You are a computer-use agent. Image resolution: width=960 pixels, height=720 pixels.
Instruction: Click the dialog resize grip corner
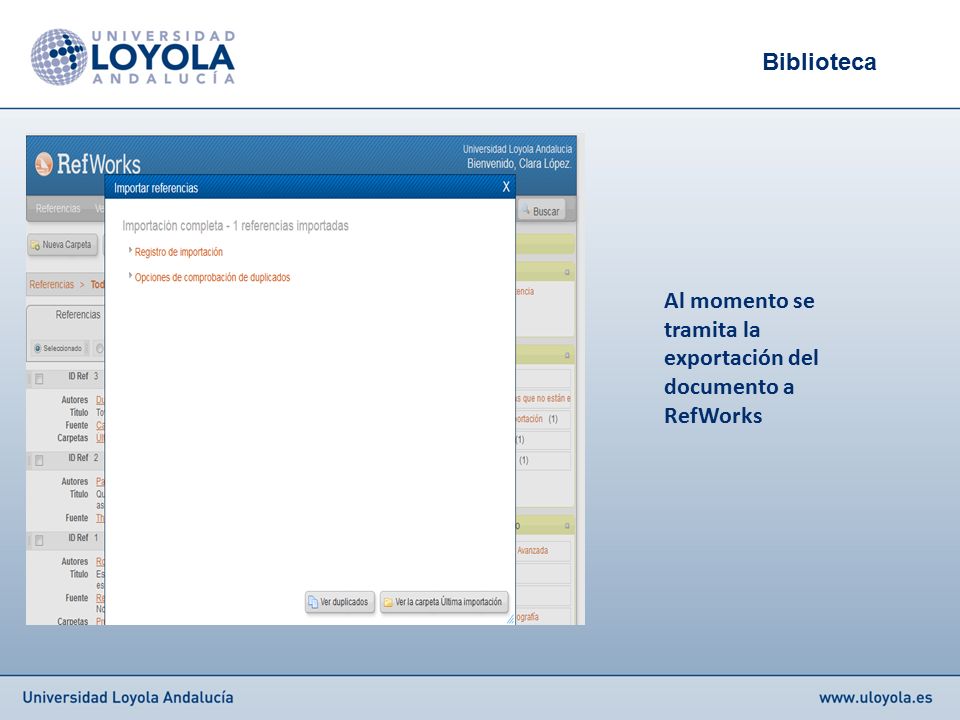(x=511, y=620)
